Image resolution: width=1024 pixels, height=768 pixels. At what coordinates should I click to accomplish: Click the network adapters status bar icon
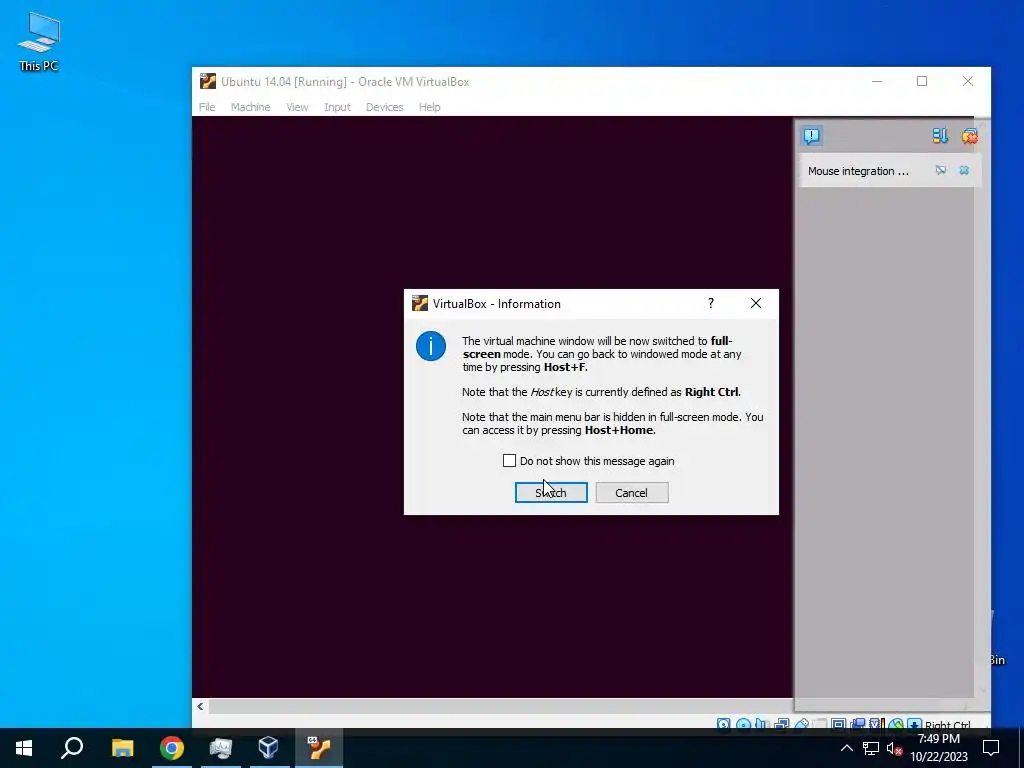[x=781, y=724]
